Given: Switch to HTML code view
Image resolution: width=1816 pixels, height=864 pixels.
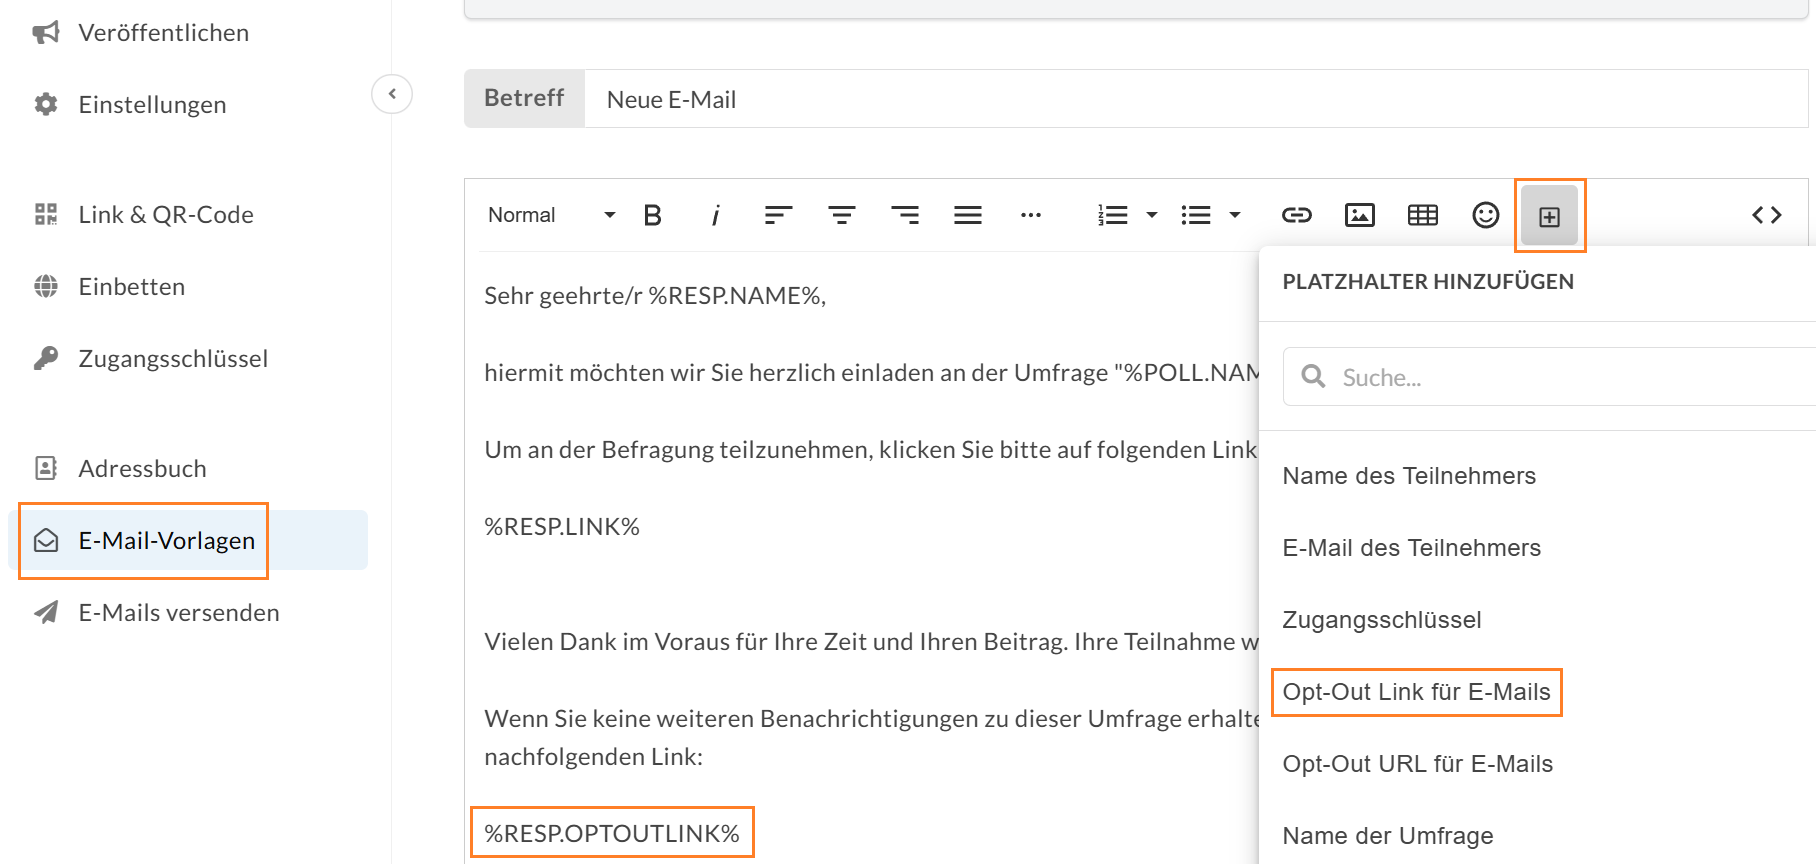Looking at the screenshot, I should [1767, 215].
